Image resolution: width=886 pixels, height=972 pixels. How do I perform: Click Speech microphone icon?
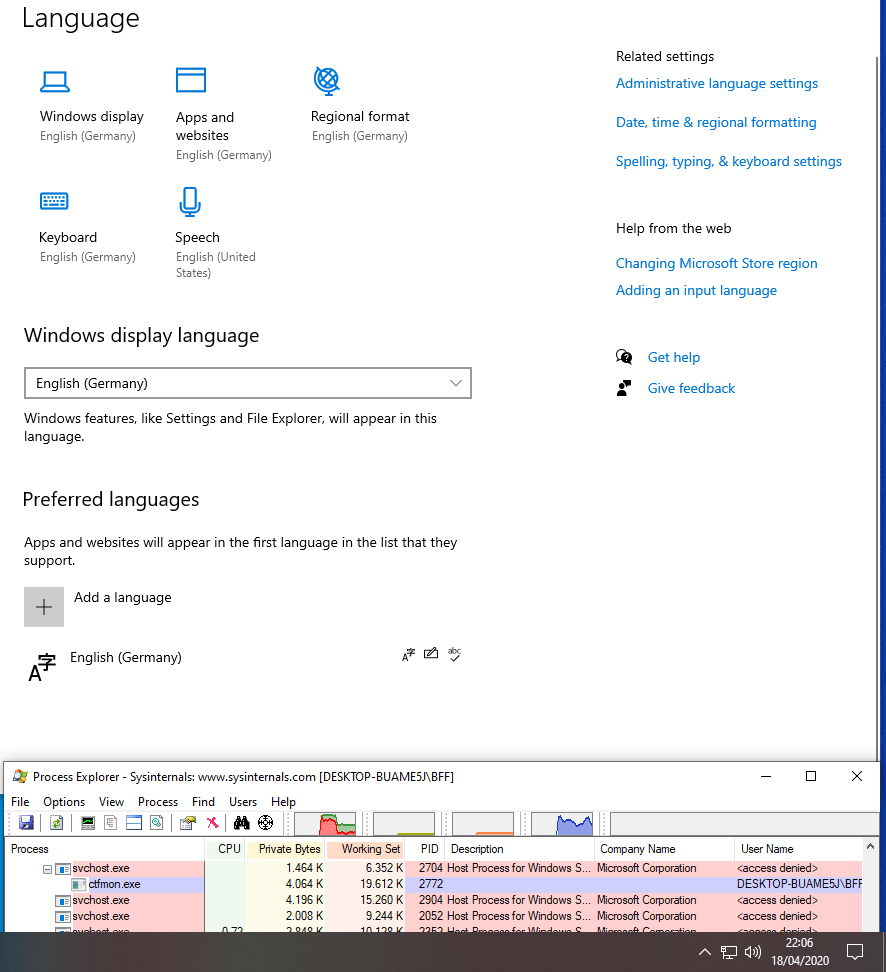click(x=190, y=201)
